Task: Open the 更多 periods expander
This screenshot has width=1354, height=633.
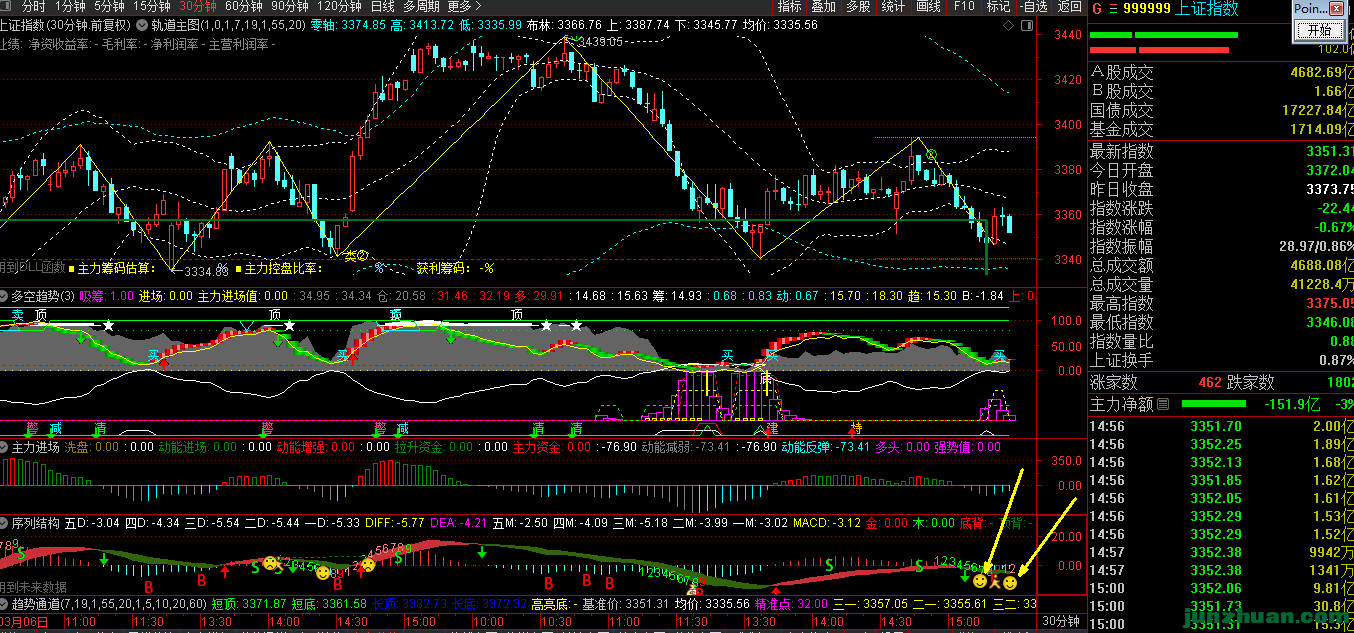Action: coord(464,7)
